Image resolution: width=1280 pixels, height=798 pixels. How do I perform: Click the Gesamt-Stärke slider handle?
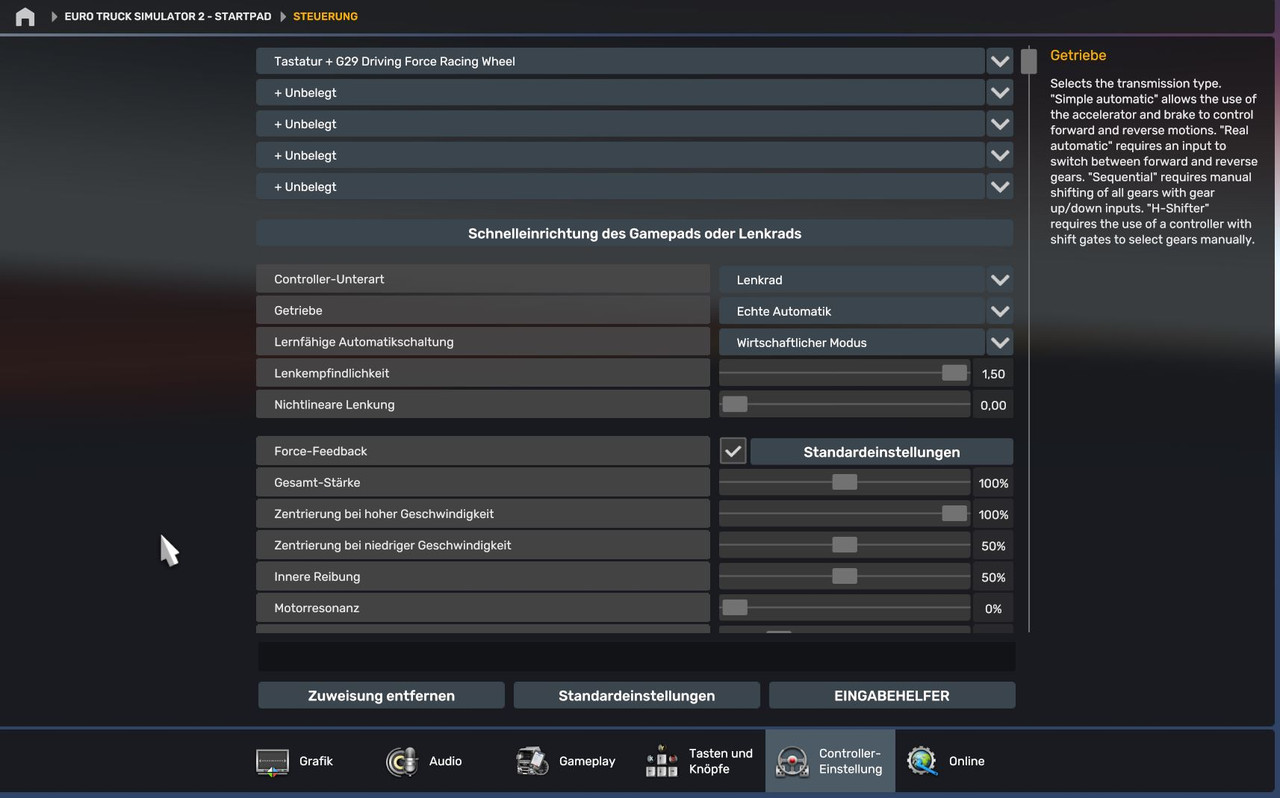click(844, 482)
